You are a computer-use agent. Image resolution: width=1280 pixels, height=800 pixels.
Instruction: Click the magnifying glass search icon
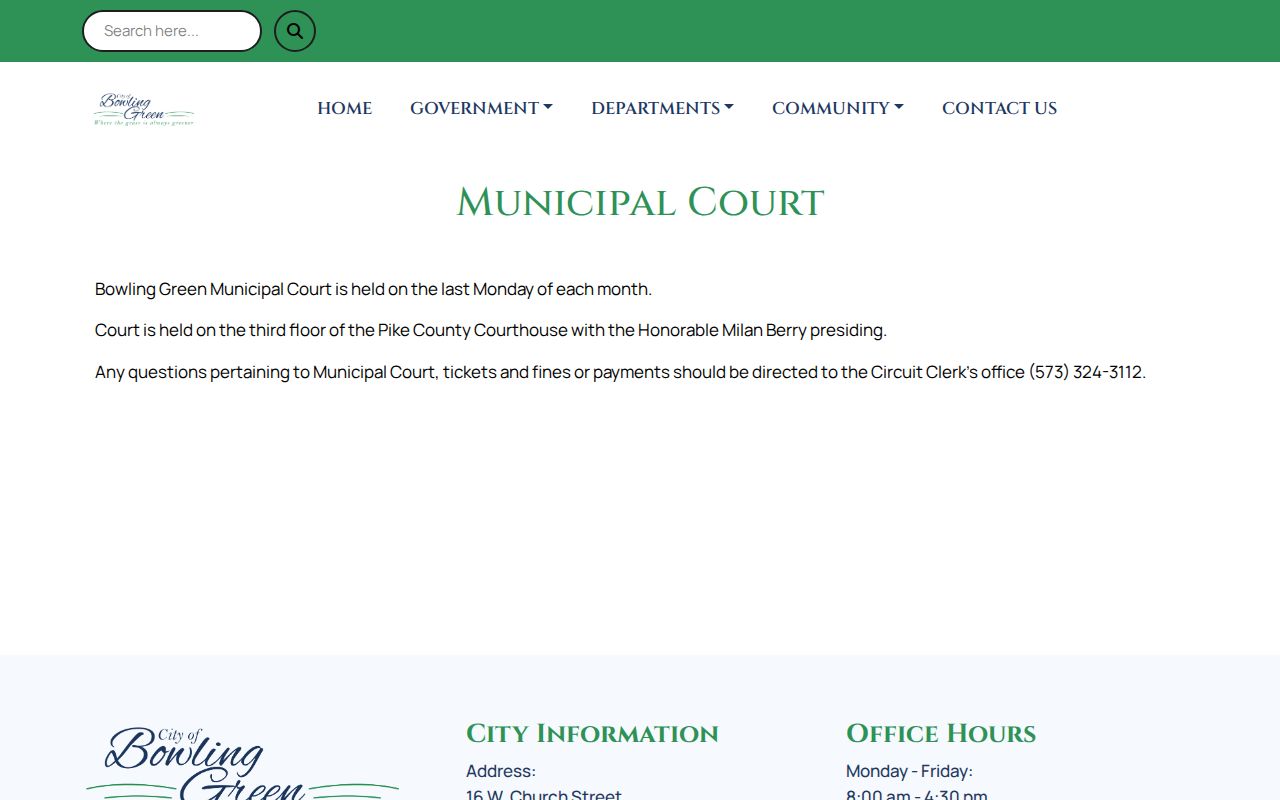pyautogui.click(x=295, y=31)
